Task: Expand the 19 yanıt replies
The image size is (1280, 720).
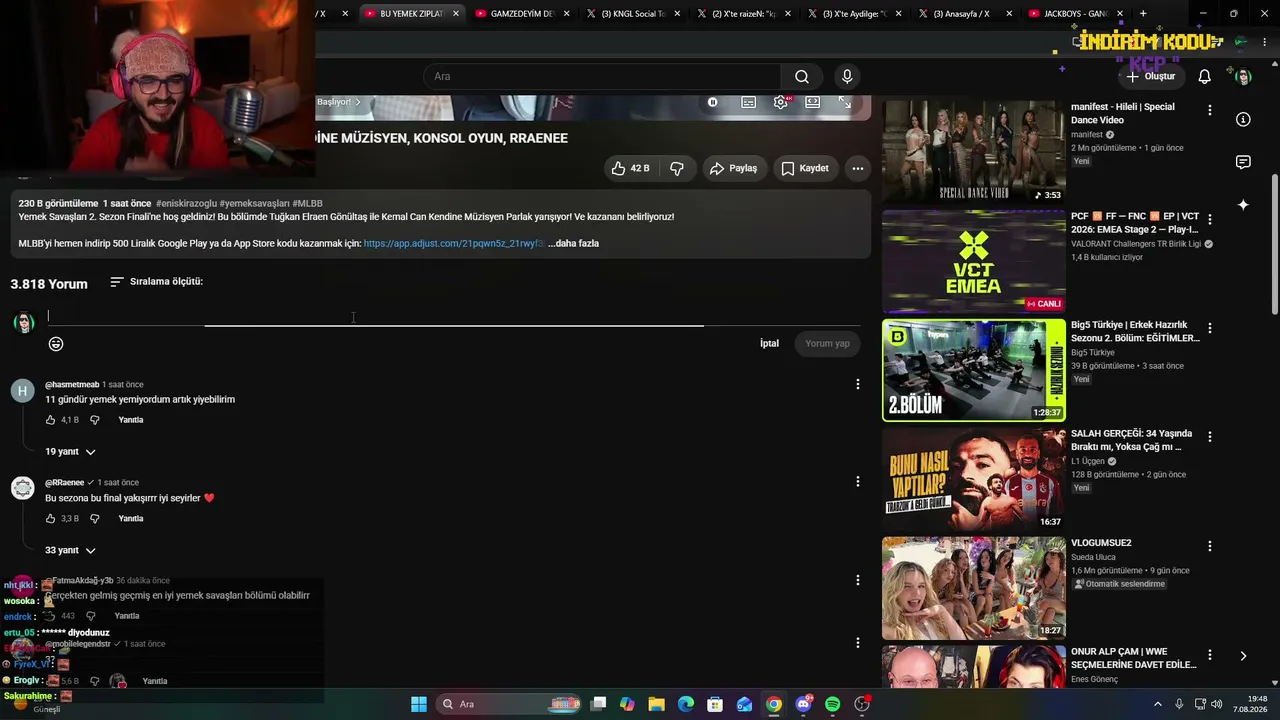Action: [x=70, y=452]
